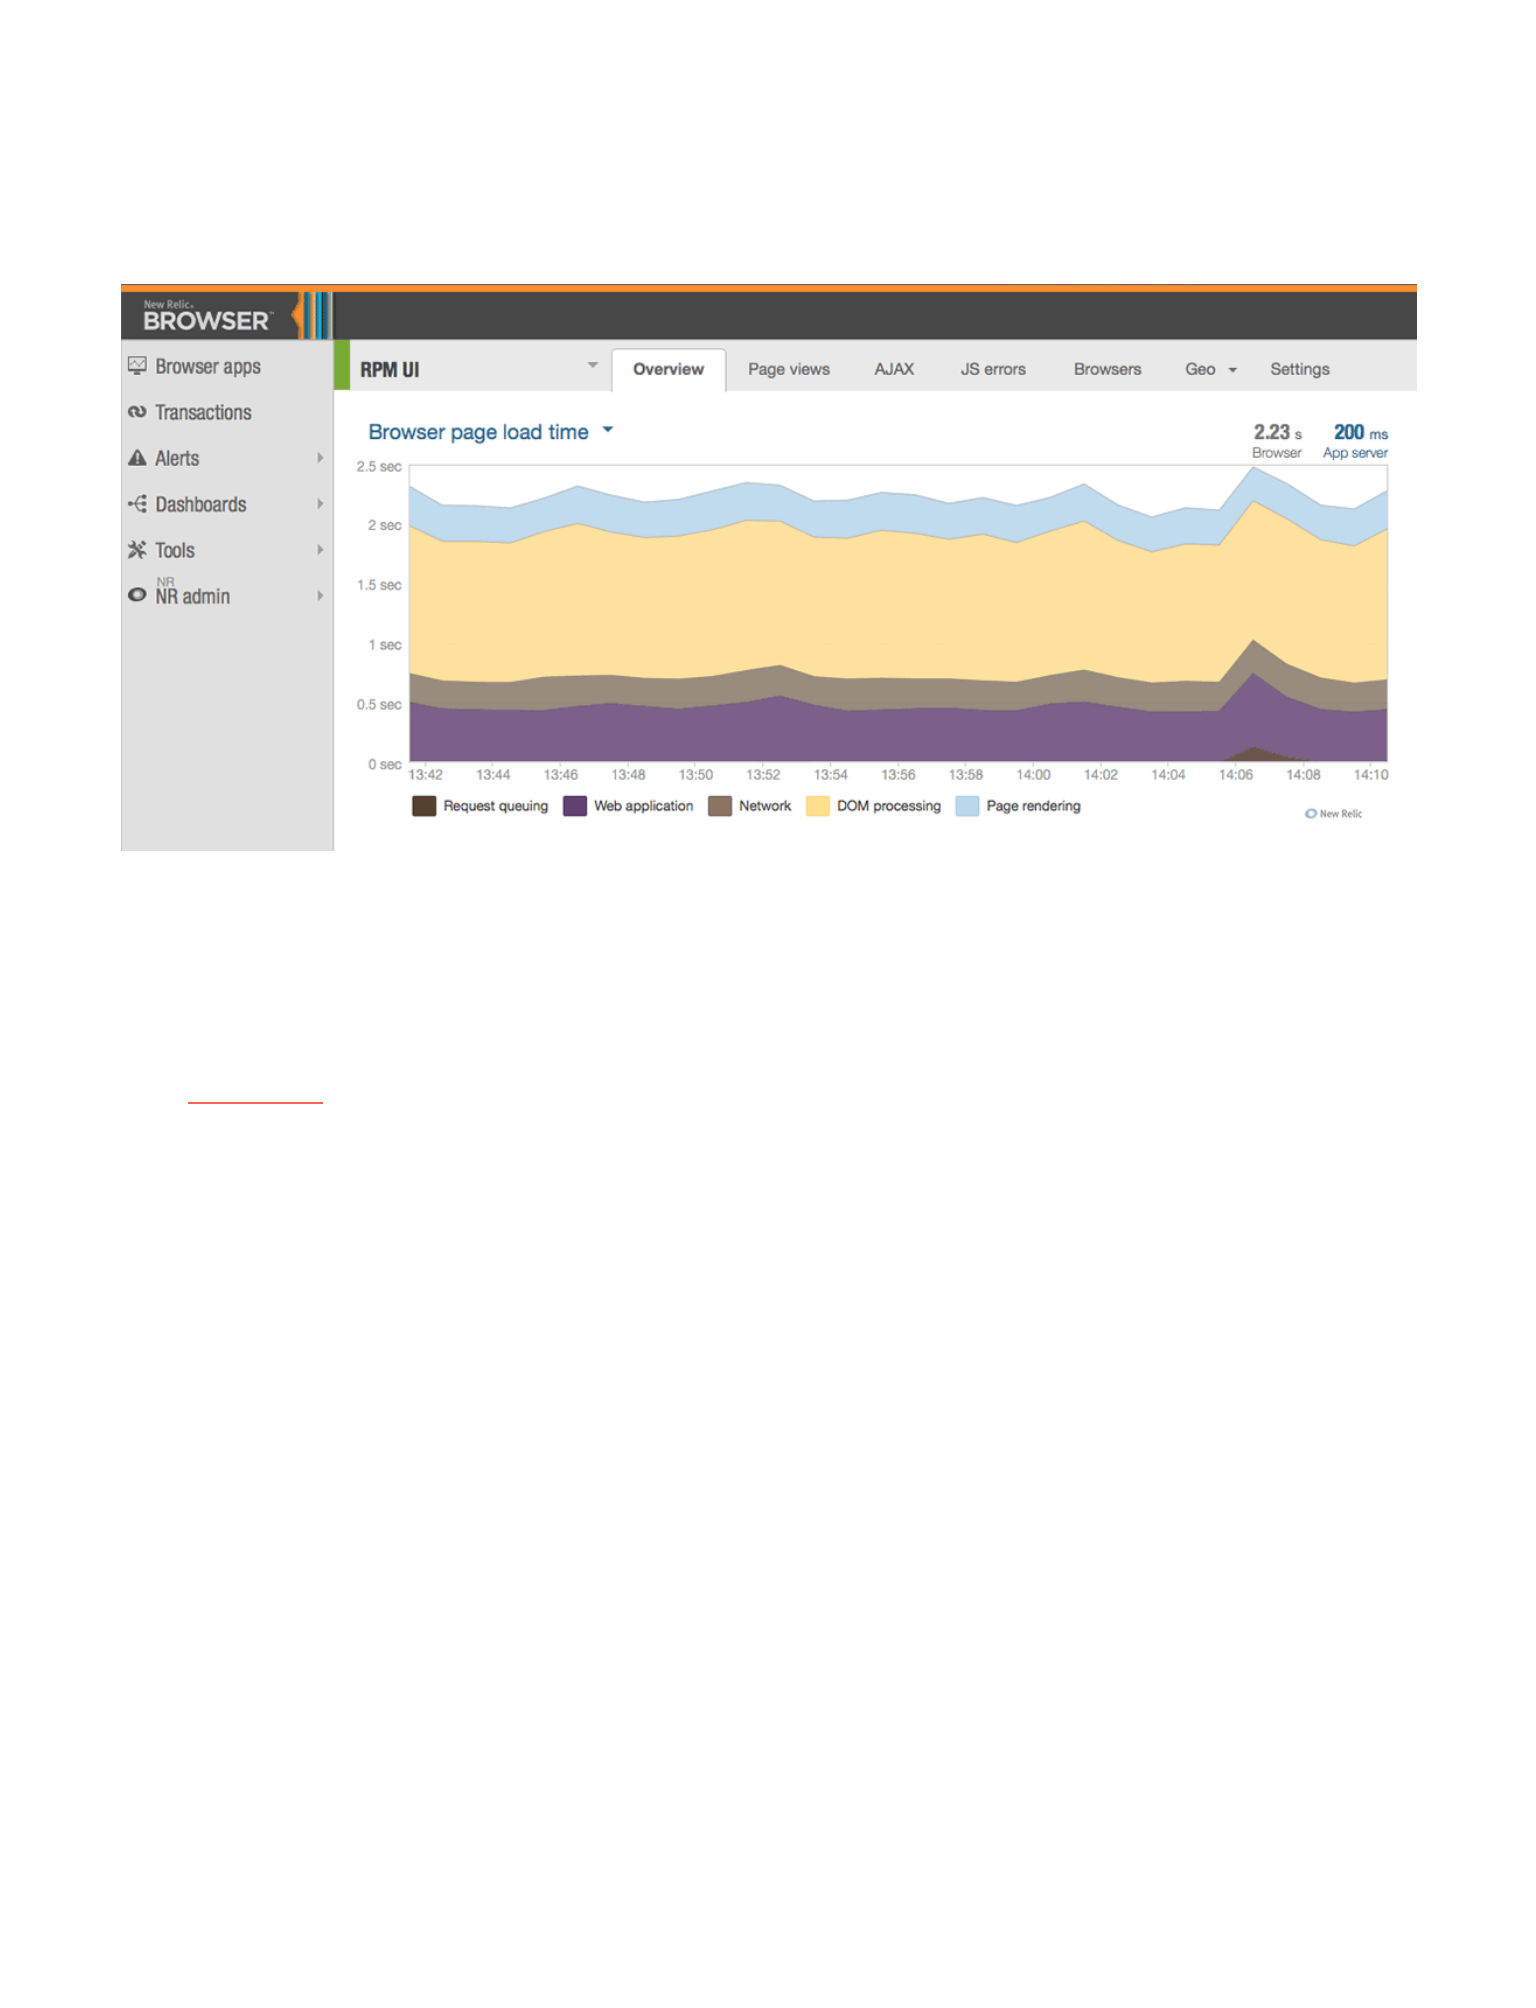This screenshot has height=2008, width=1536.
Task: Open Browser page load time chart dropdown
Action: coord(607,431)
